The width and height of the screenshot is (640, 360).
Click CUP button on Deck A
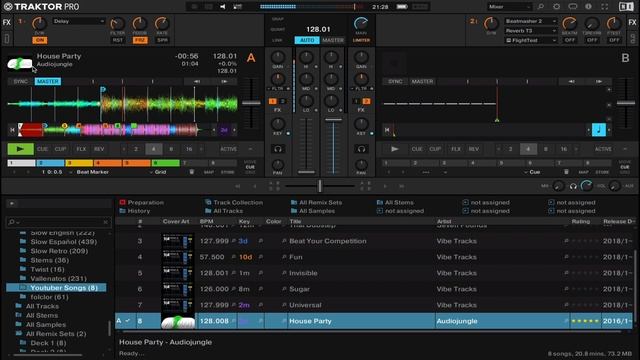[60, 149]
